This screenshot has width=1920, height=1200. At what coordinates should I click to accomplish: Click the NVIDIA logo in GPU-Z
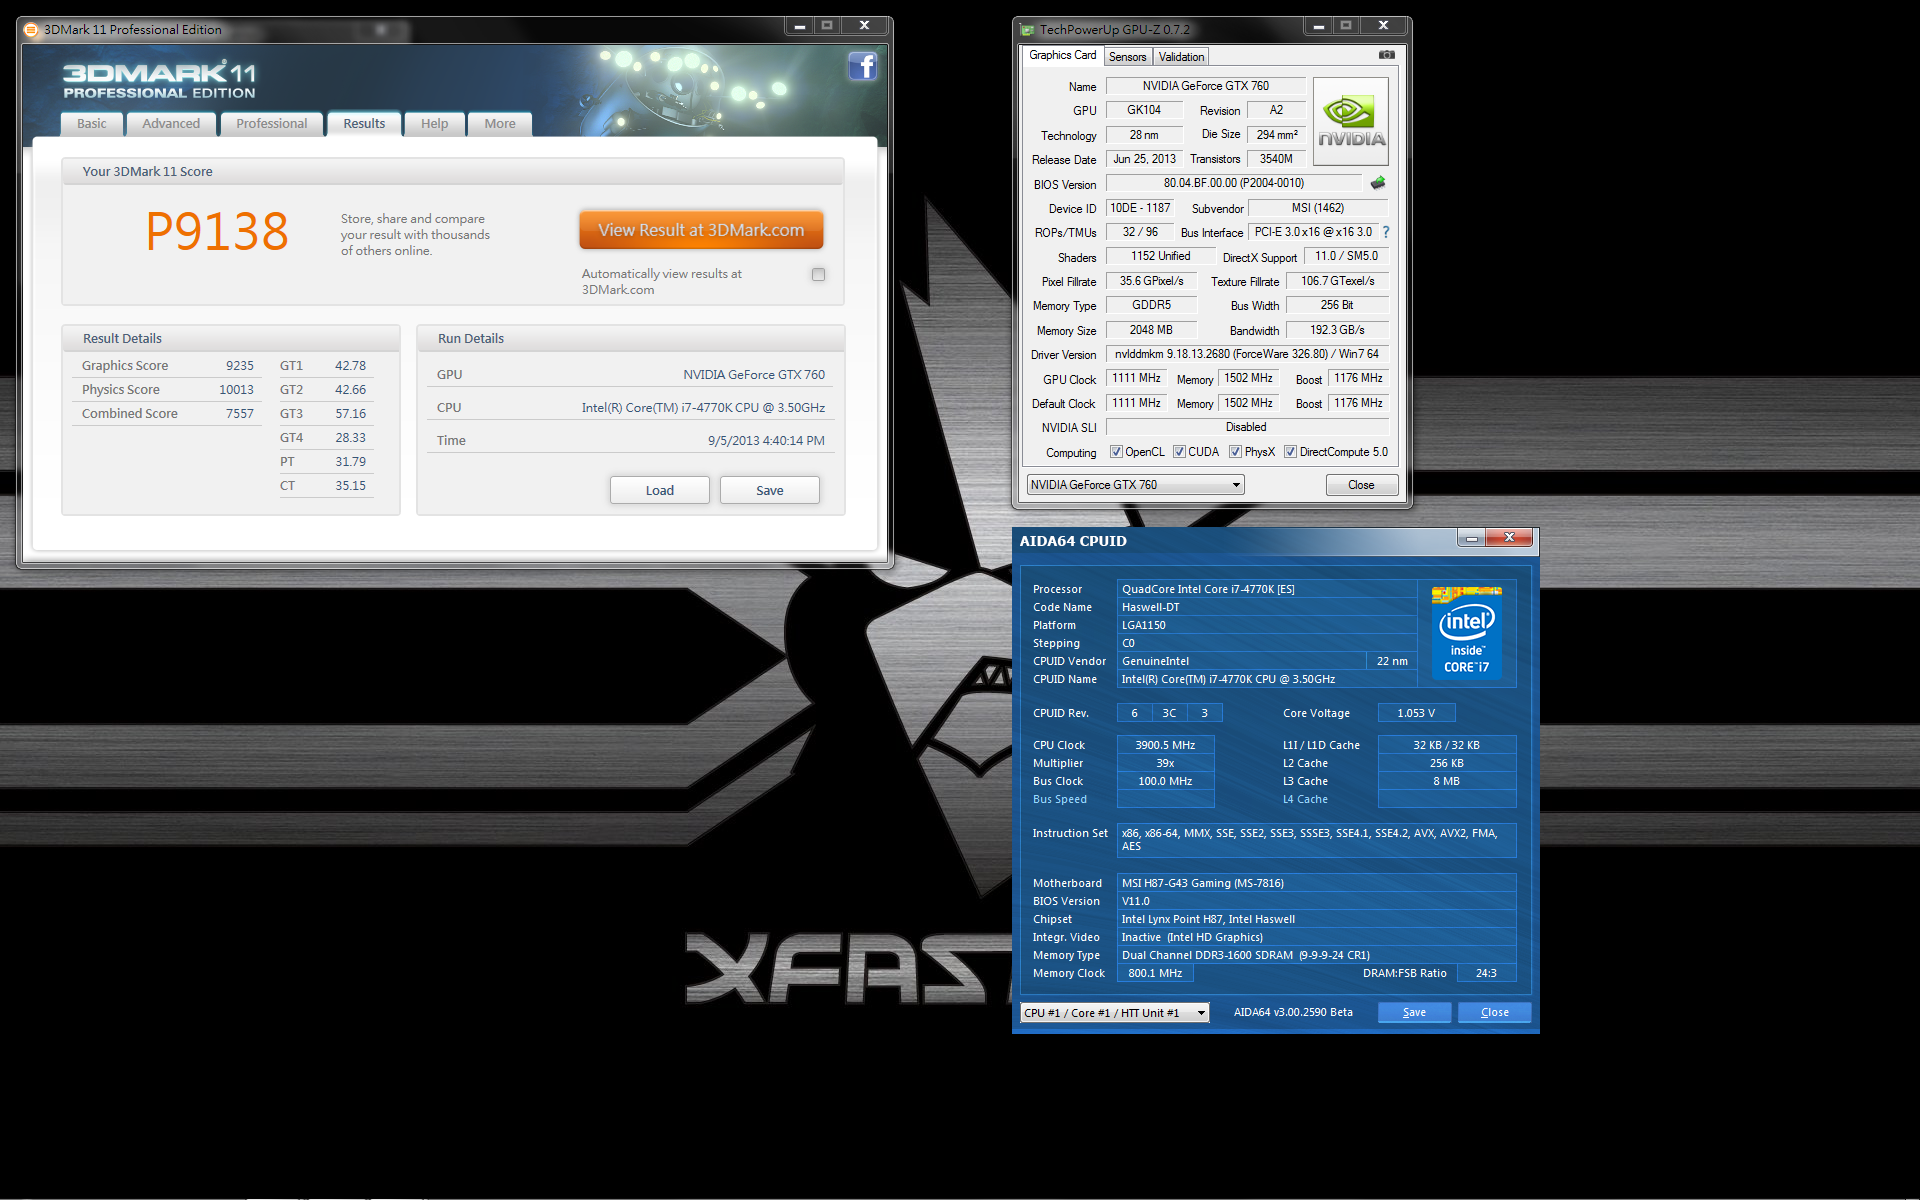[1350, 122]
